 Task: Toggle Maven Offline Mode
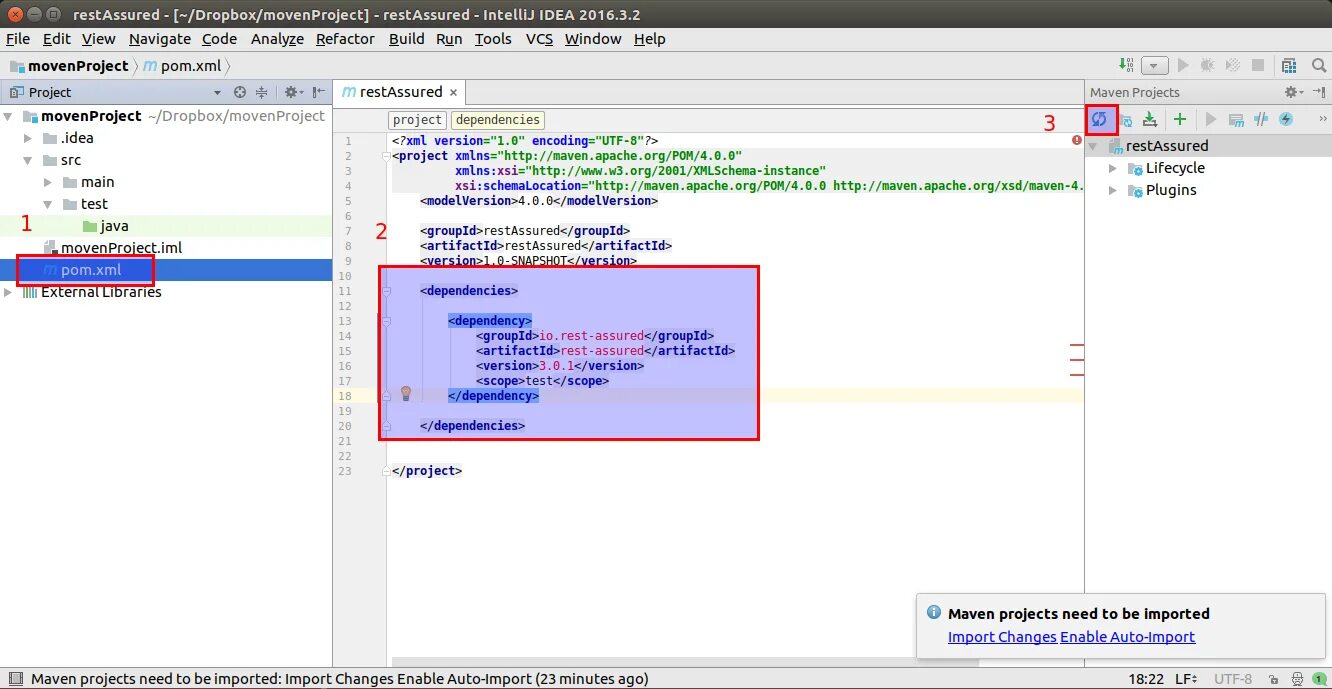(1261, 120)
